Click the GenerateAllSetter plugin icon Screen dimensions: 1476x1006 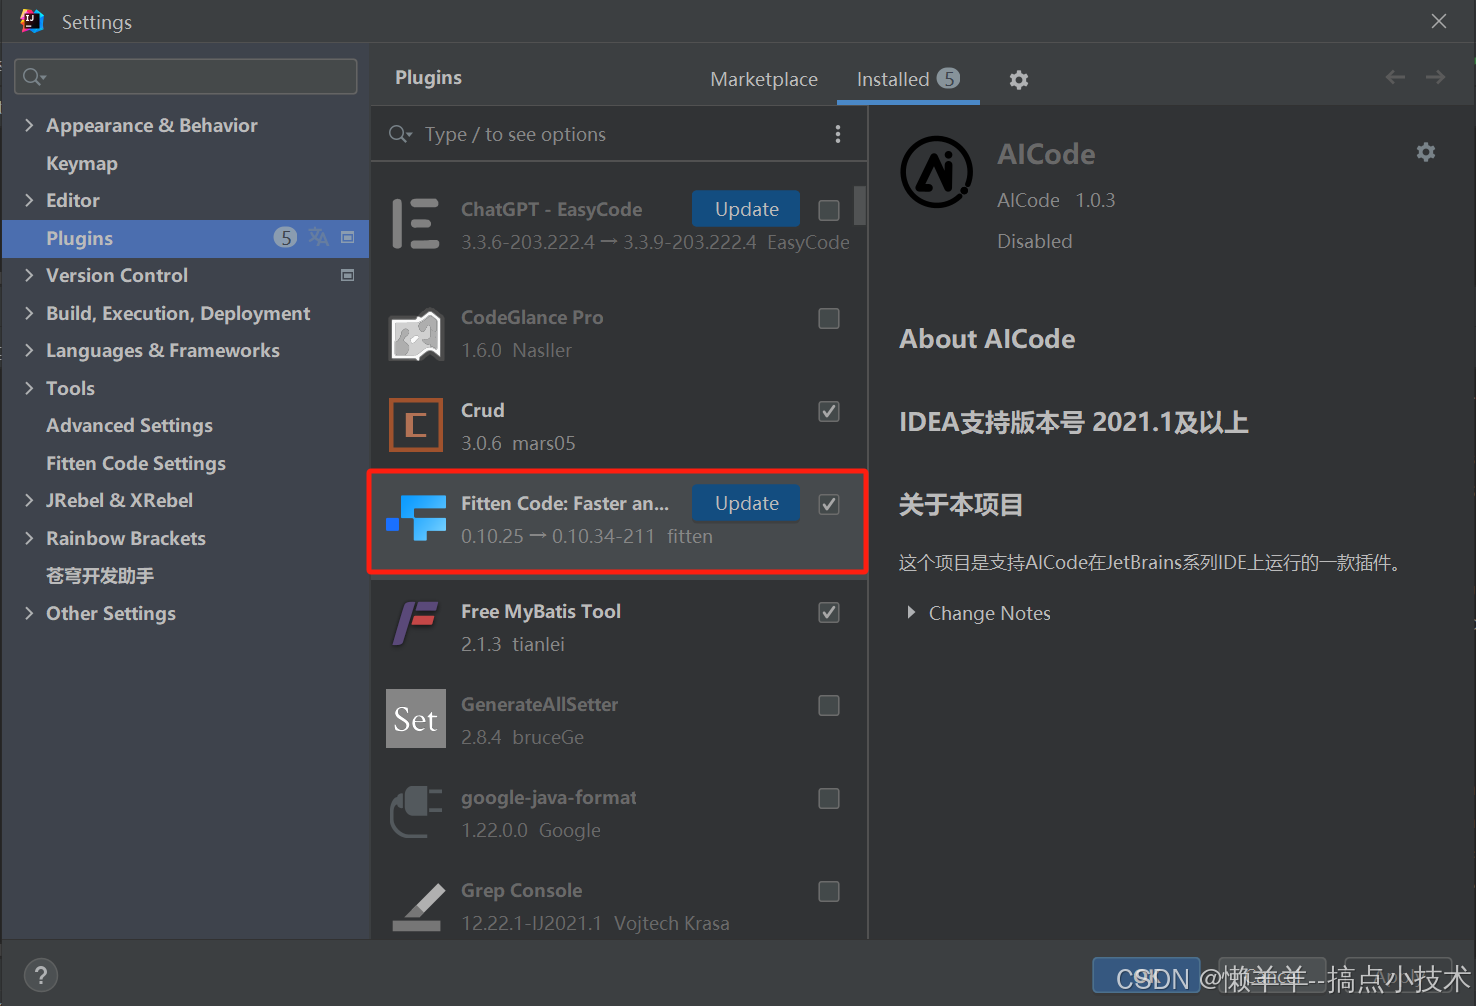point(416,718)
